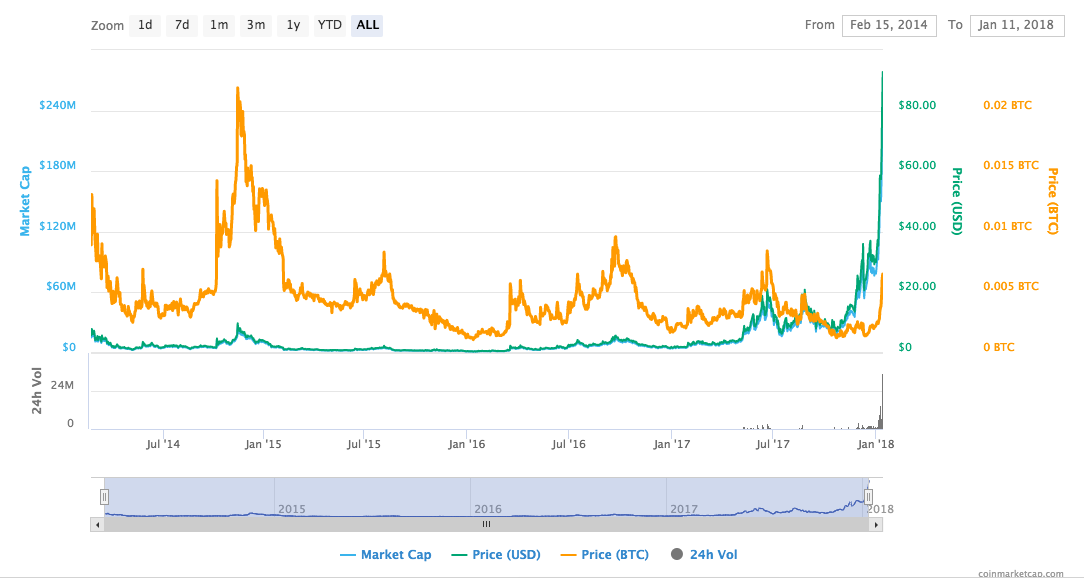Select the 1d zoom range
The image size is (1084, 578).
tap(145, 25)
